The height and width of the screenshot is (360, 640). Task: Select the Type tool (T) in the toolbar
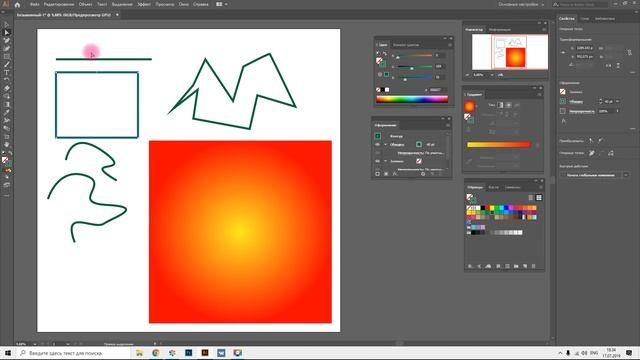point(7,72)
